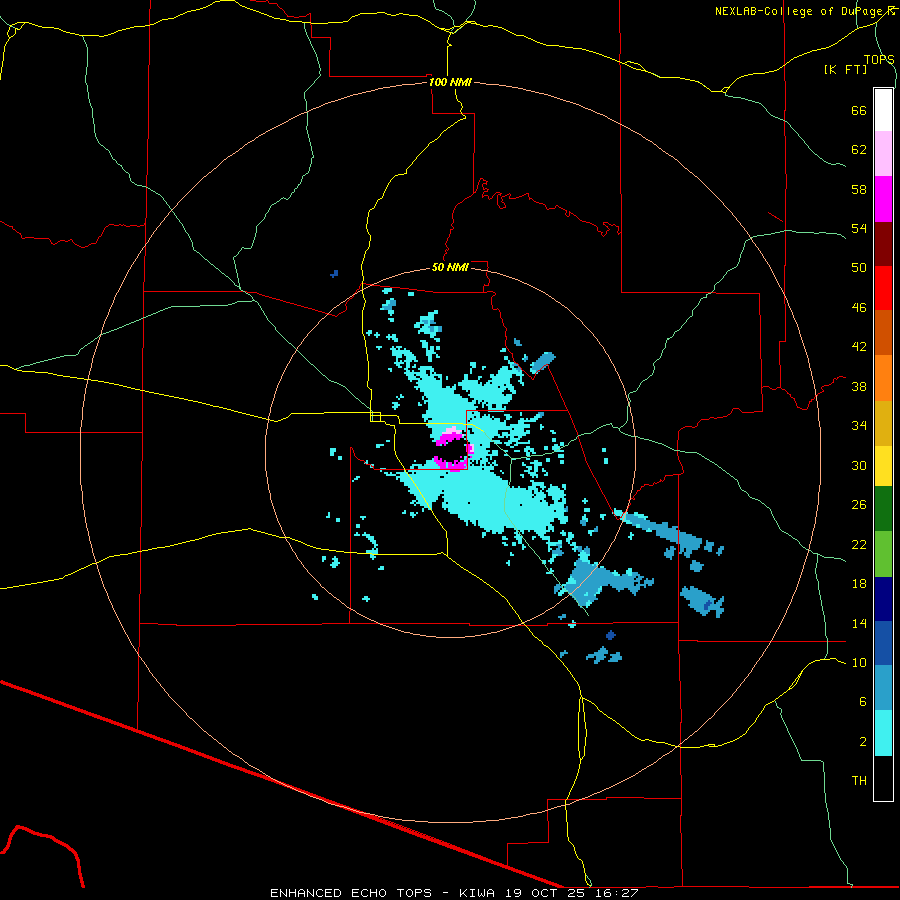
Task: Click the gold mustard legend swatch
Action: 883,423
